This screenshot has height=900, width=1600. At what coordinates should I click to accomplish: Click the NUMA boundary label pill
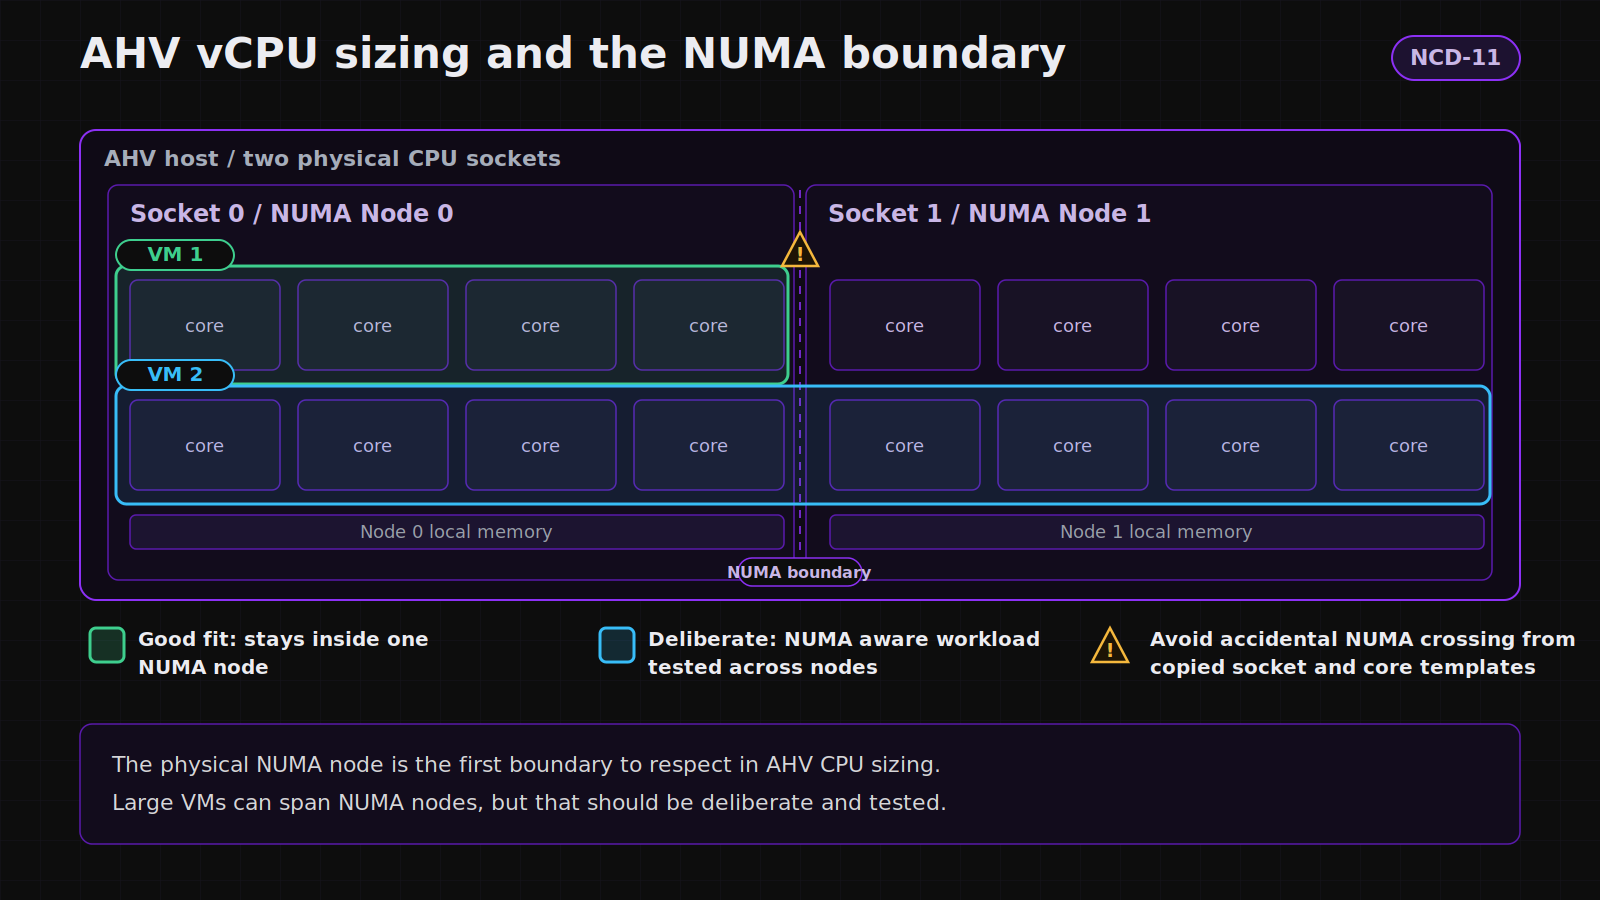point(799,572)
